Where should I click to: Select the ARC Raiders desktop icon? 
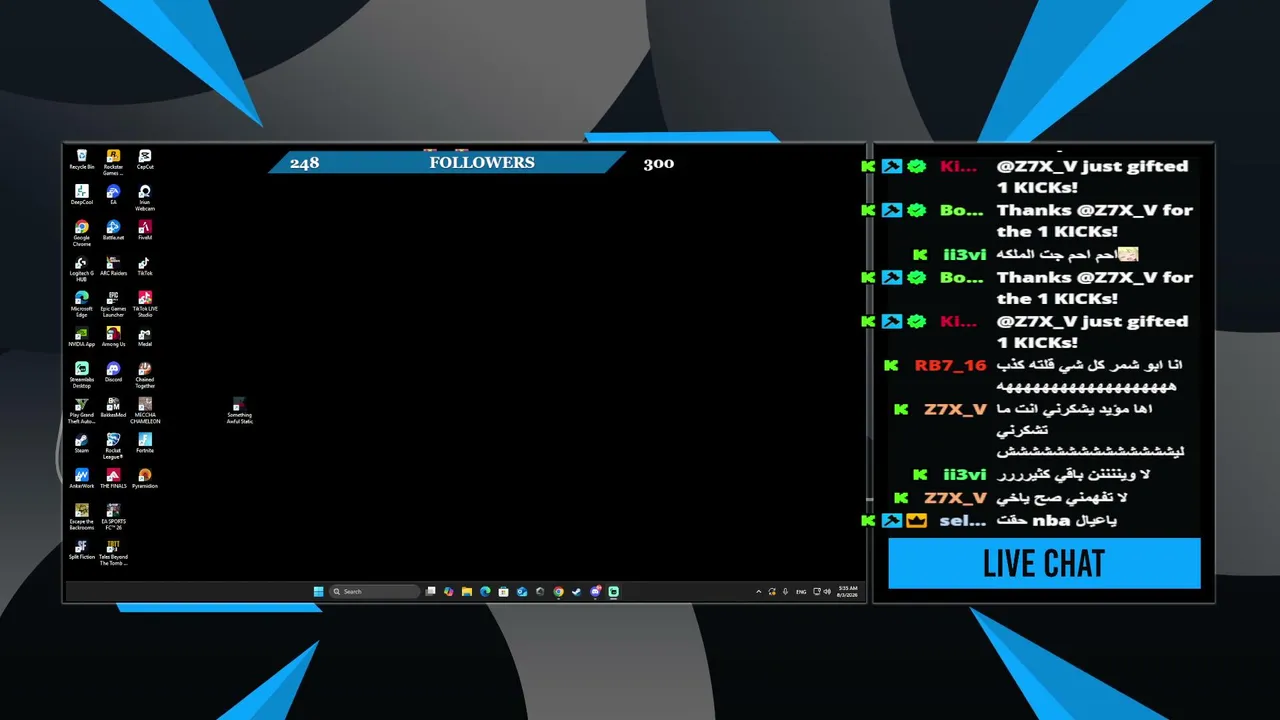tap(113, 267)
